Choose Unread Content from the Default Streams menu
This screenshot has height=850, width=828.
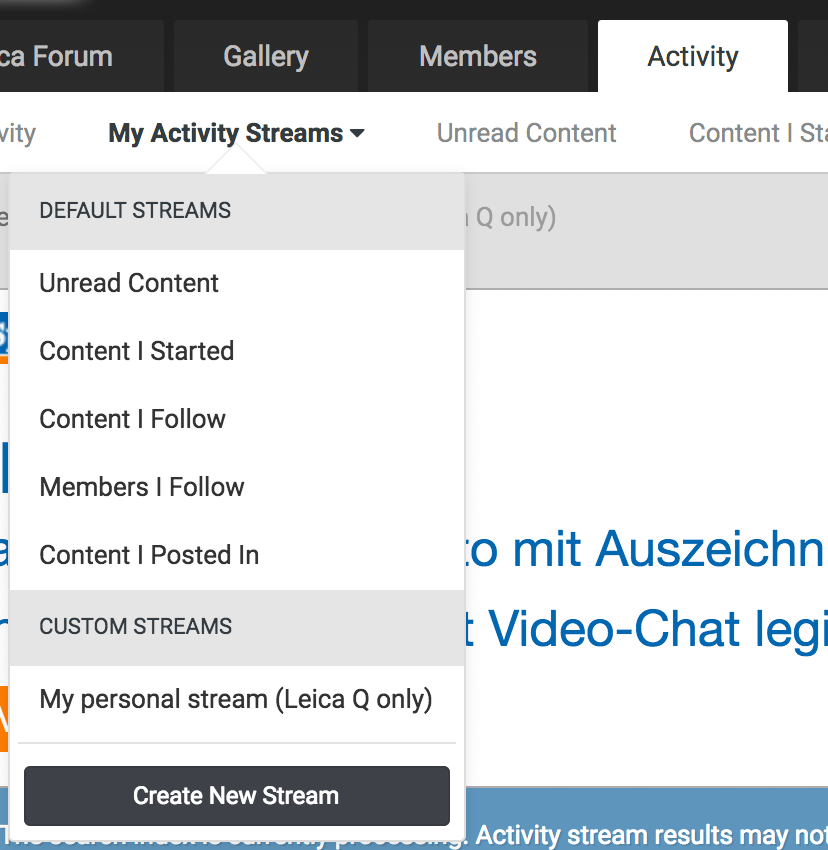(x=129, y=283)
